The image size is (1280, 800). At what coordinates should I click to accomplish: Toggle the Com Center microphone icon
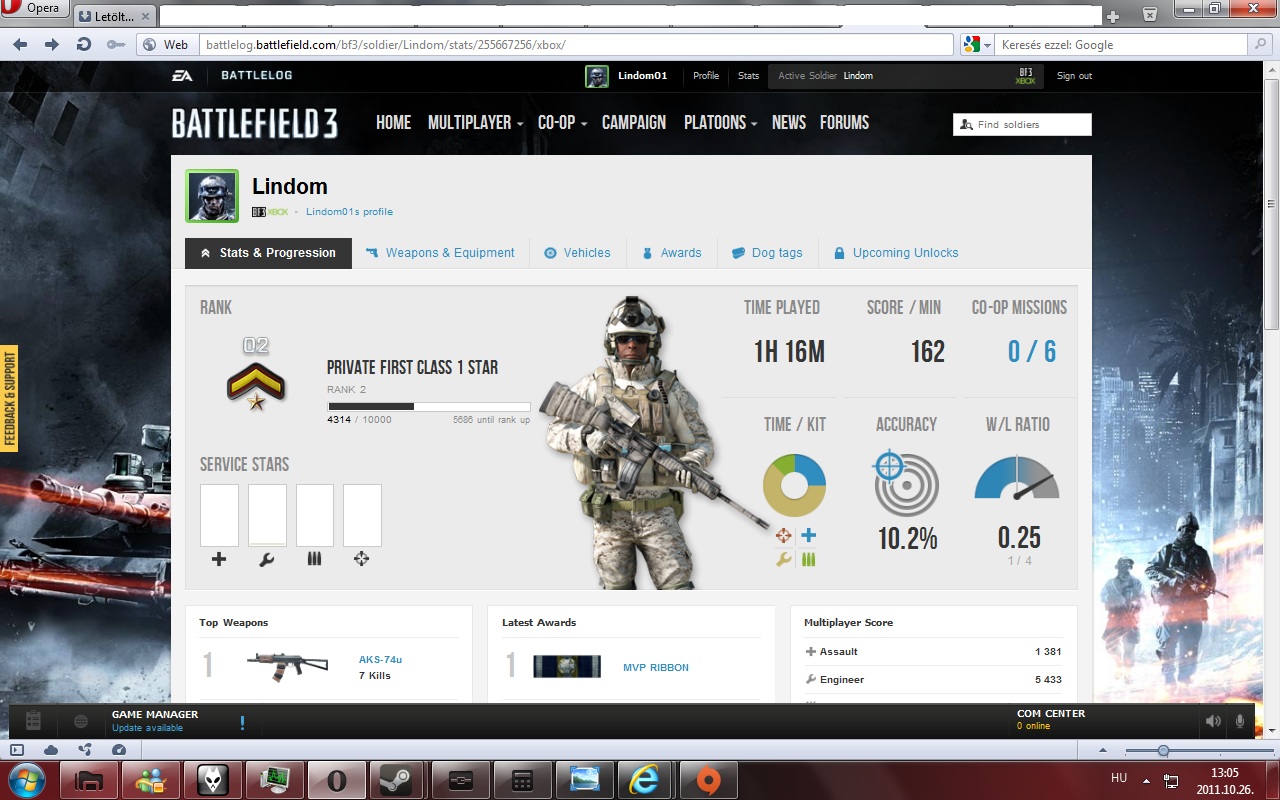point(1241,721)
